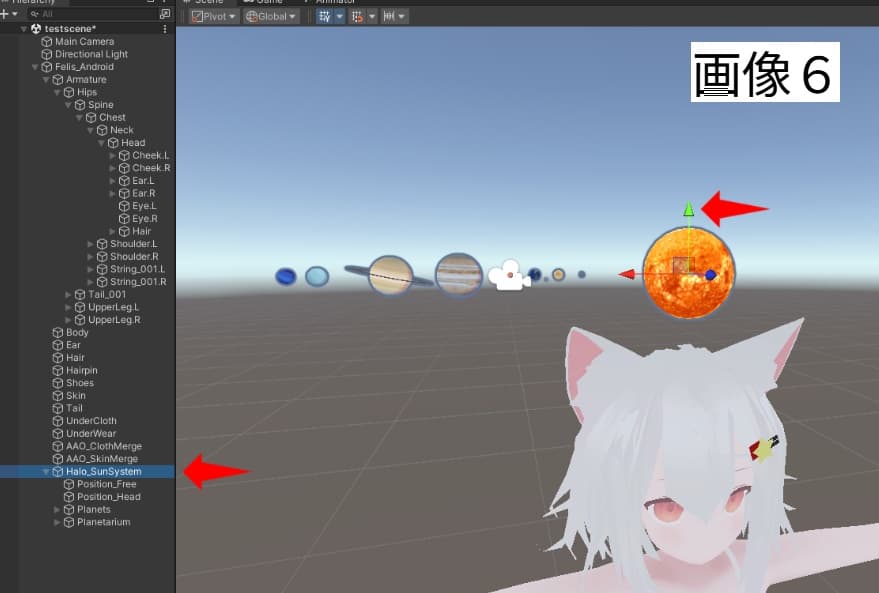
Task: Select the Tail mesh object row
Action: 88,409
